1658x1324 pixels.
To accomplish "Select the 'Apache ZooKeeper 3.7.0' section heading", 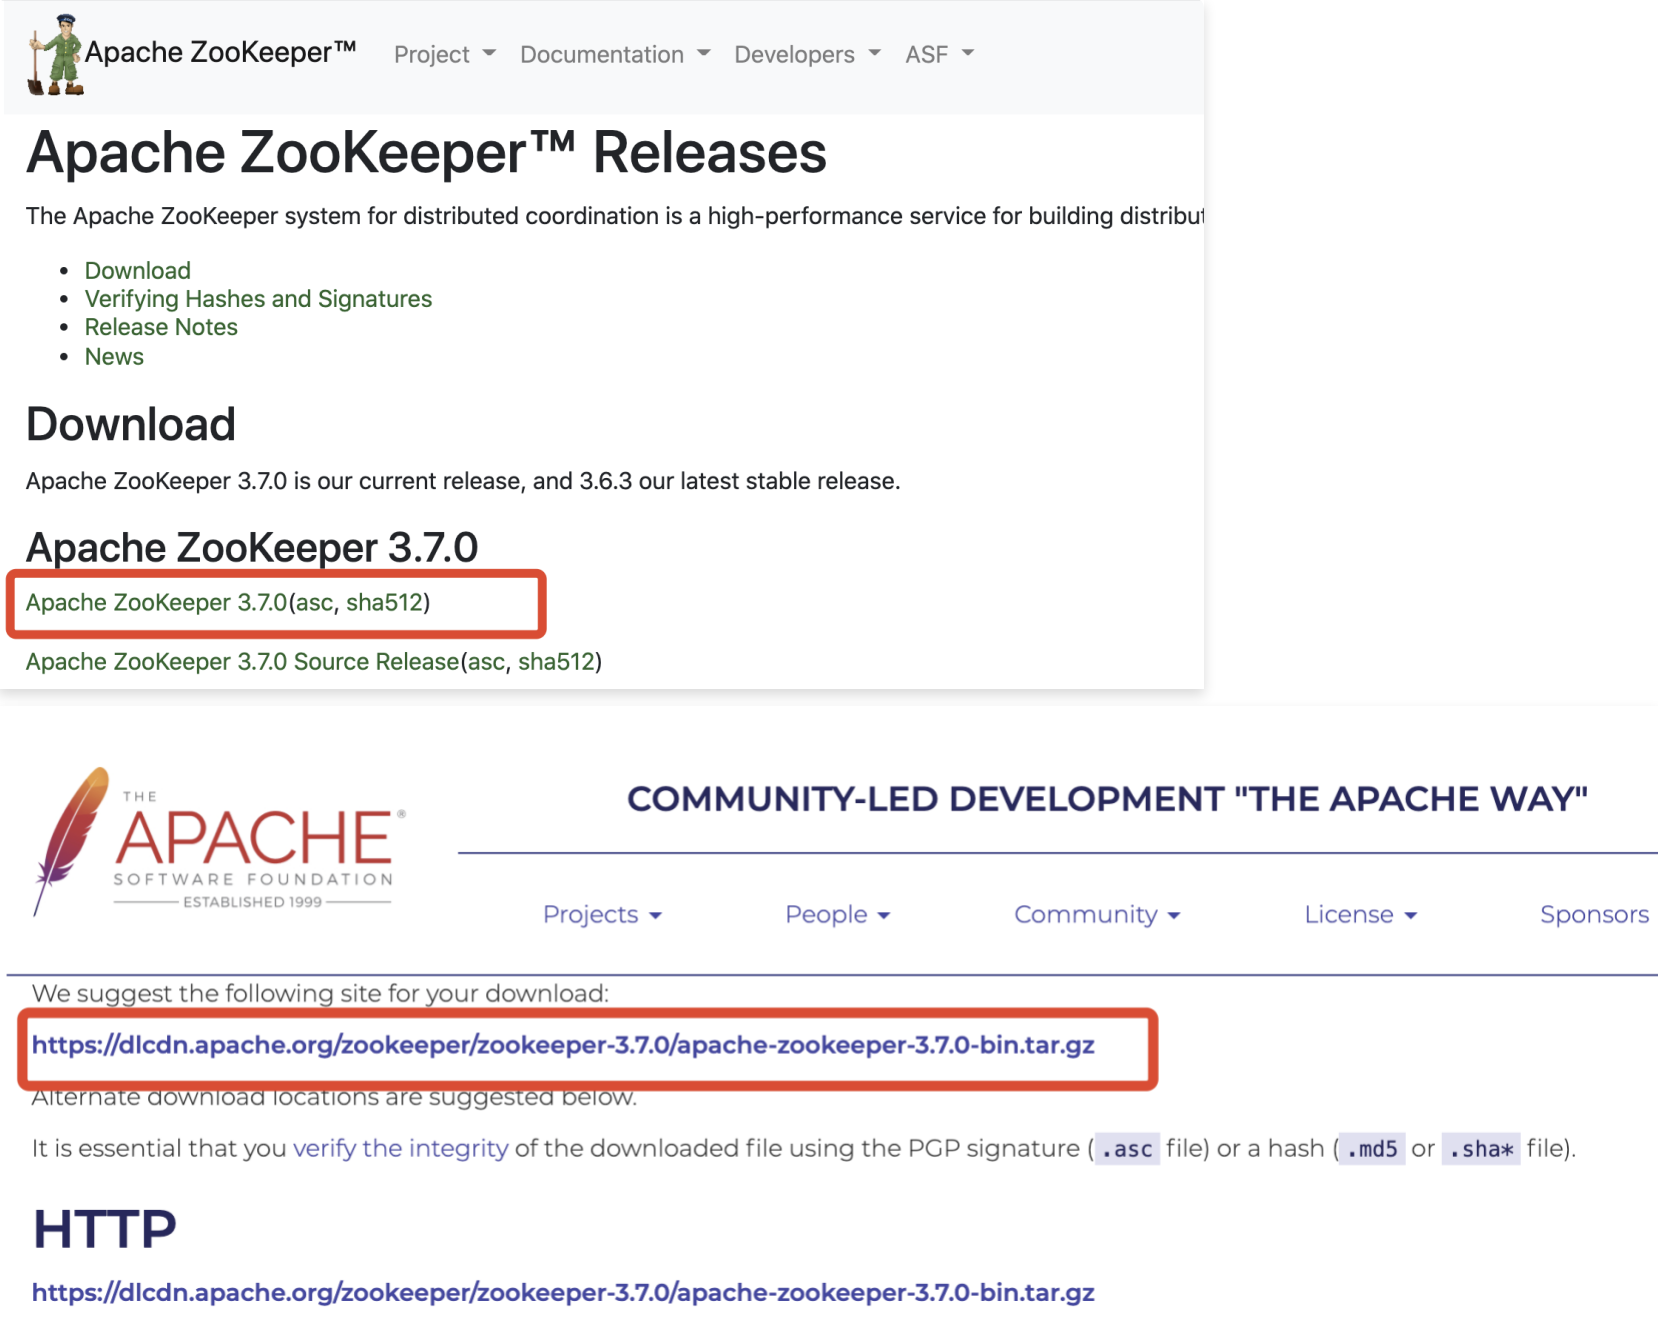I will coord(252,547).
